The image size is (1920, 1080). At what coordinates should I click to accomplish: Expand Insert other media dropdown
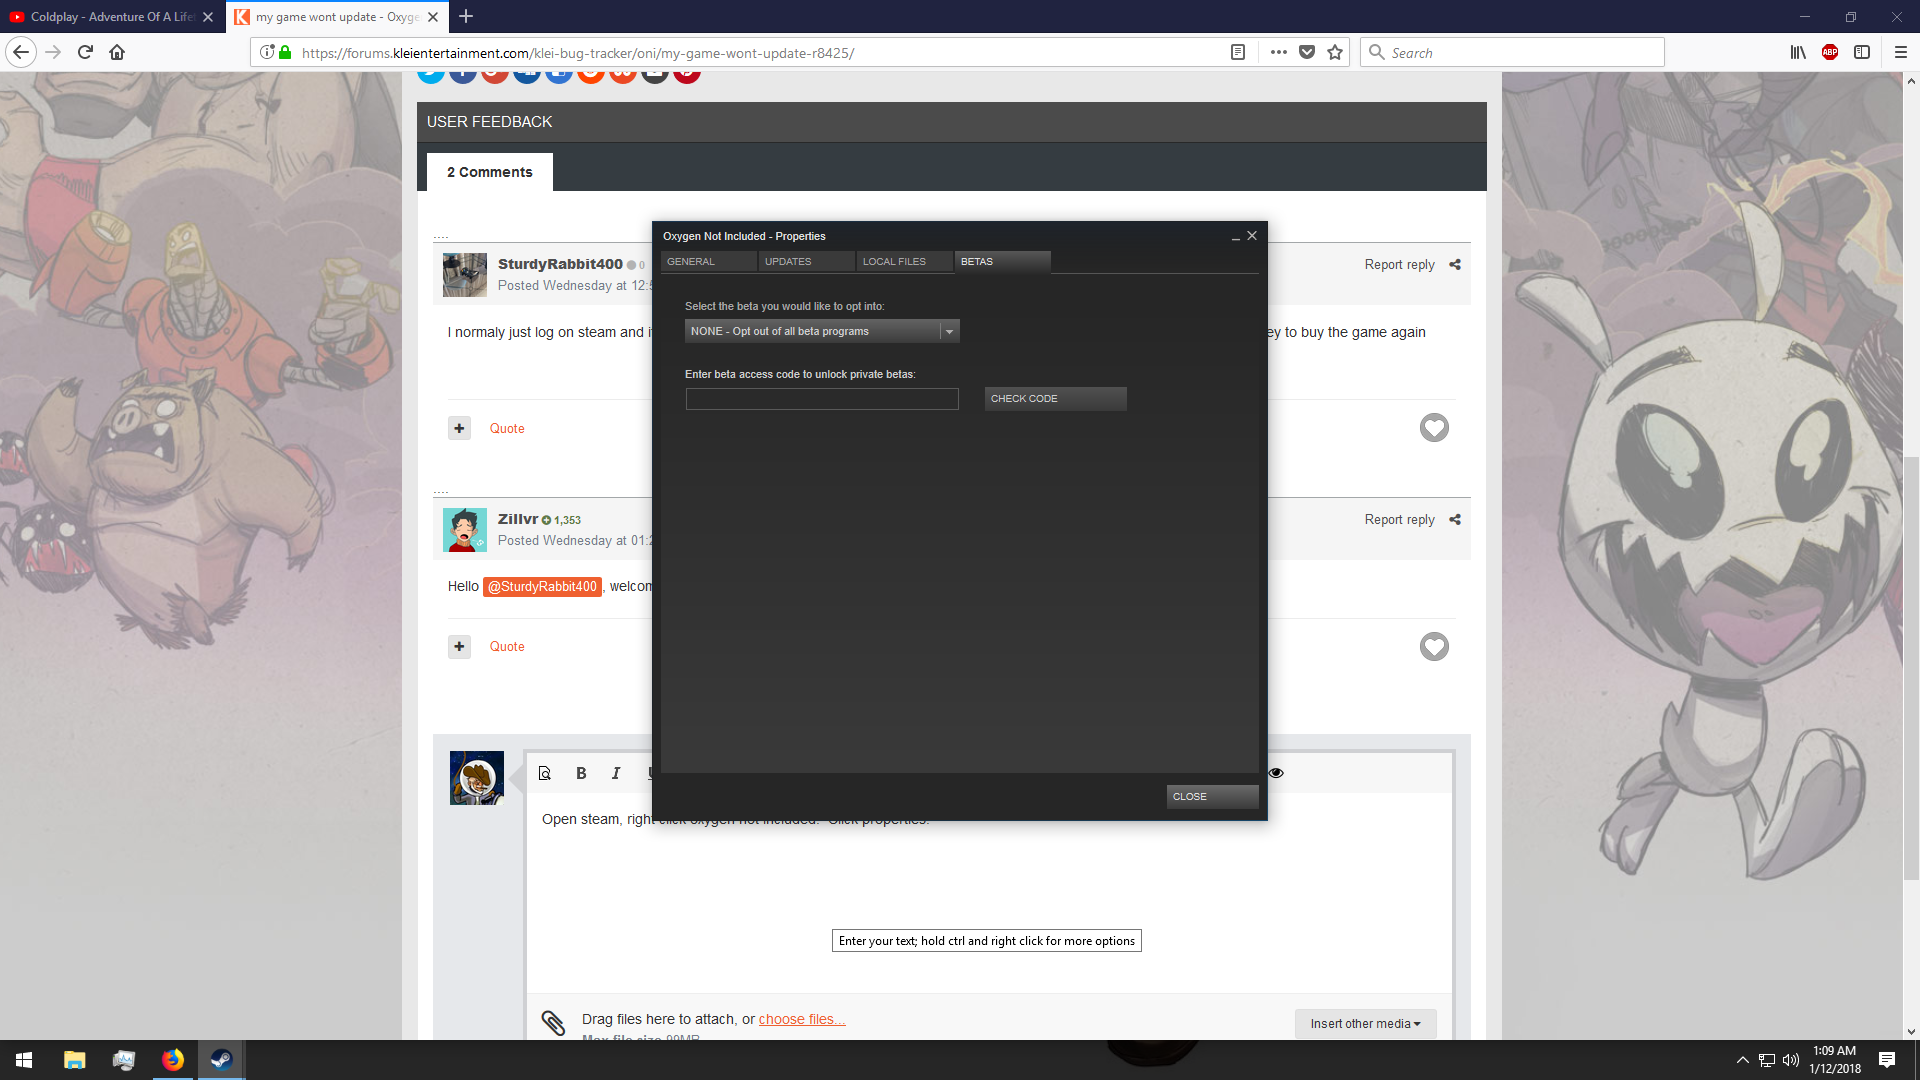click(x=1365, y=1023)
